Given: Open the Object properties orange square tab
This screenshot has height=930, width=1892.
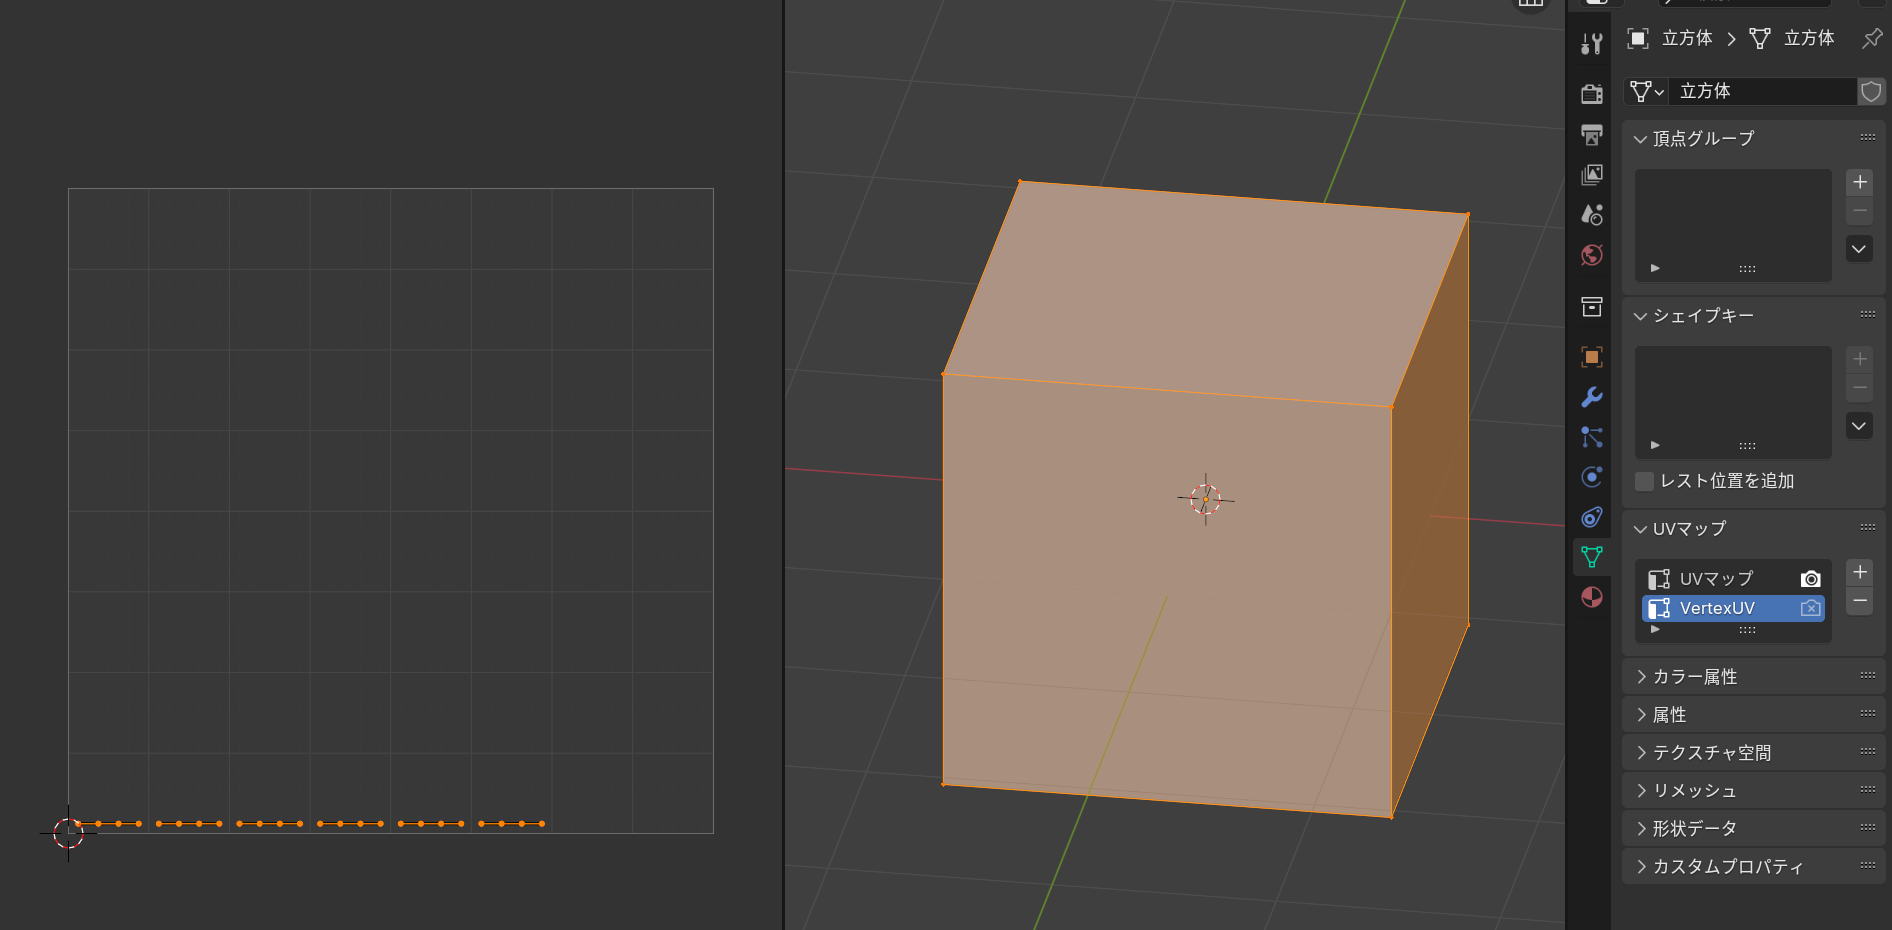Looking at the screenshot, I should click(x=1592, y=357).
